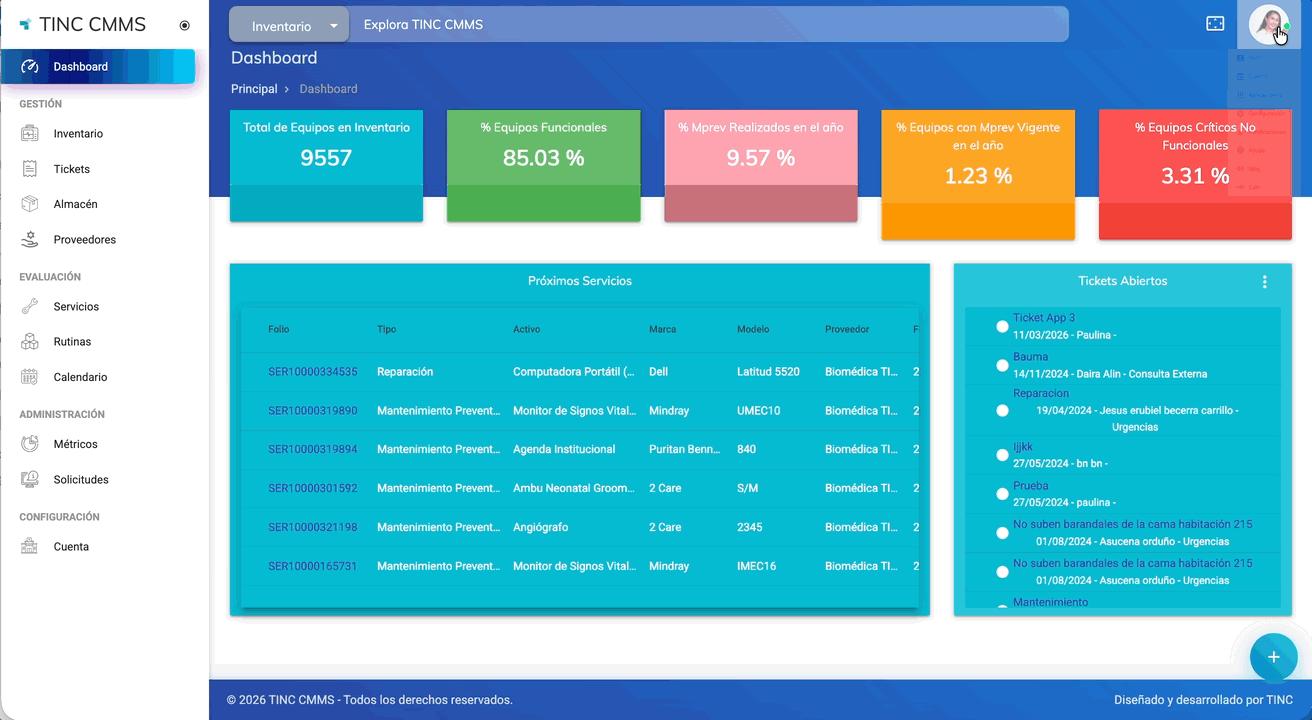
Task: Click the Servicios wrench icon
Action: (30, 307)
